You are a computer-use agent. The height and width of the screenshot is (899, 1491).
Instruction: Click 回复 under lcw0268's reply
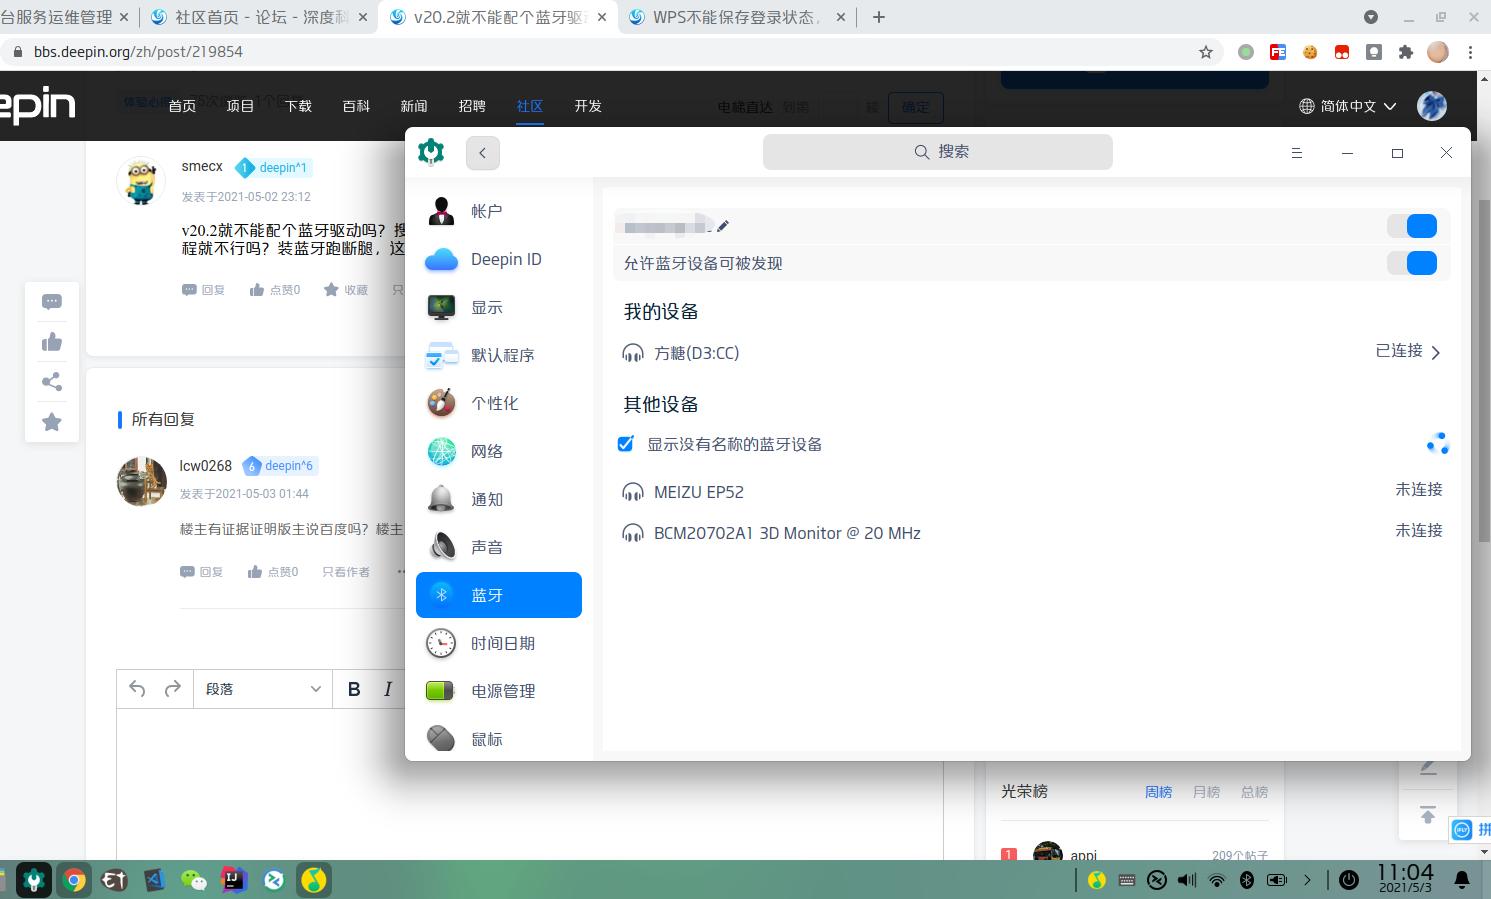pyautogui.click(x=202, y=572)
